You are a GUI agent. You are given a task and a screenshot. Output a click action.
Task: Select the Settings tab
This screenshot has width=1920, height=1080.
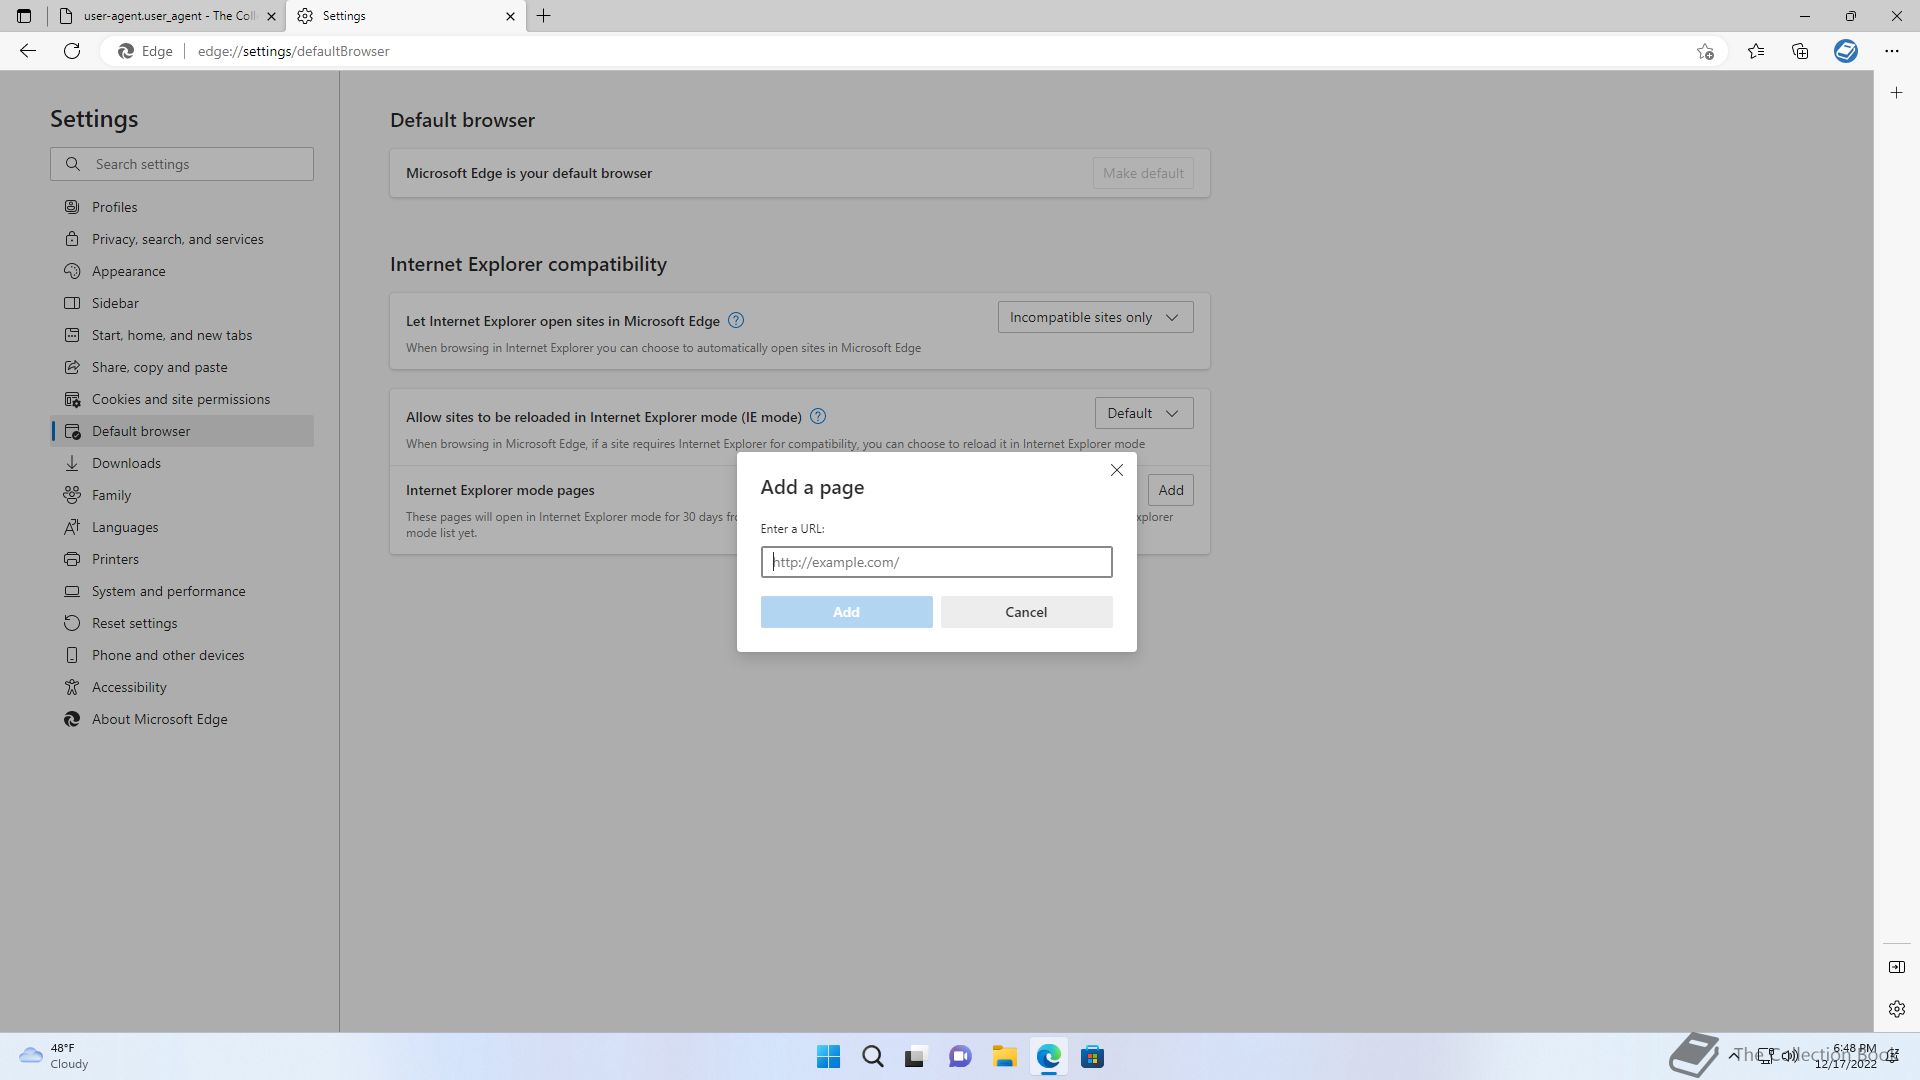pyautogui.click(x=407, y=16)
